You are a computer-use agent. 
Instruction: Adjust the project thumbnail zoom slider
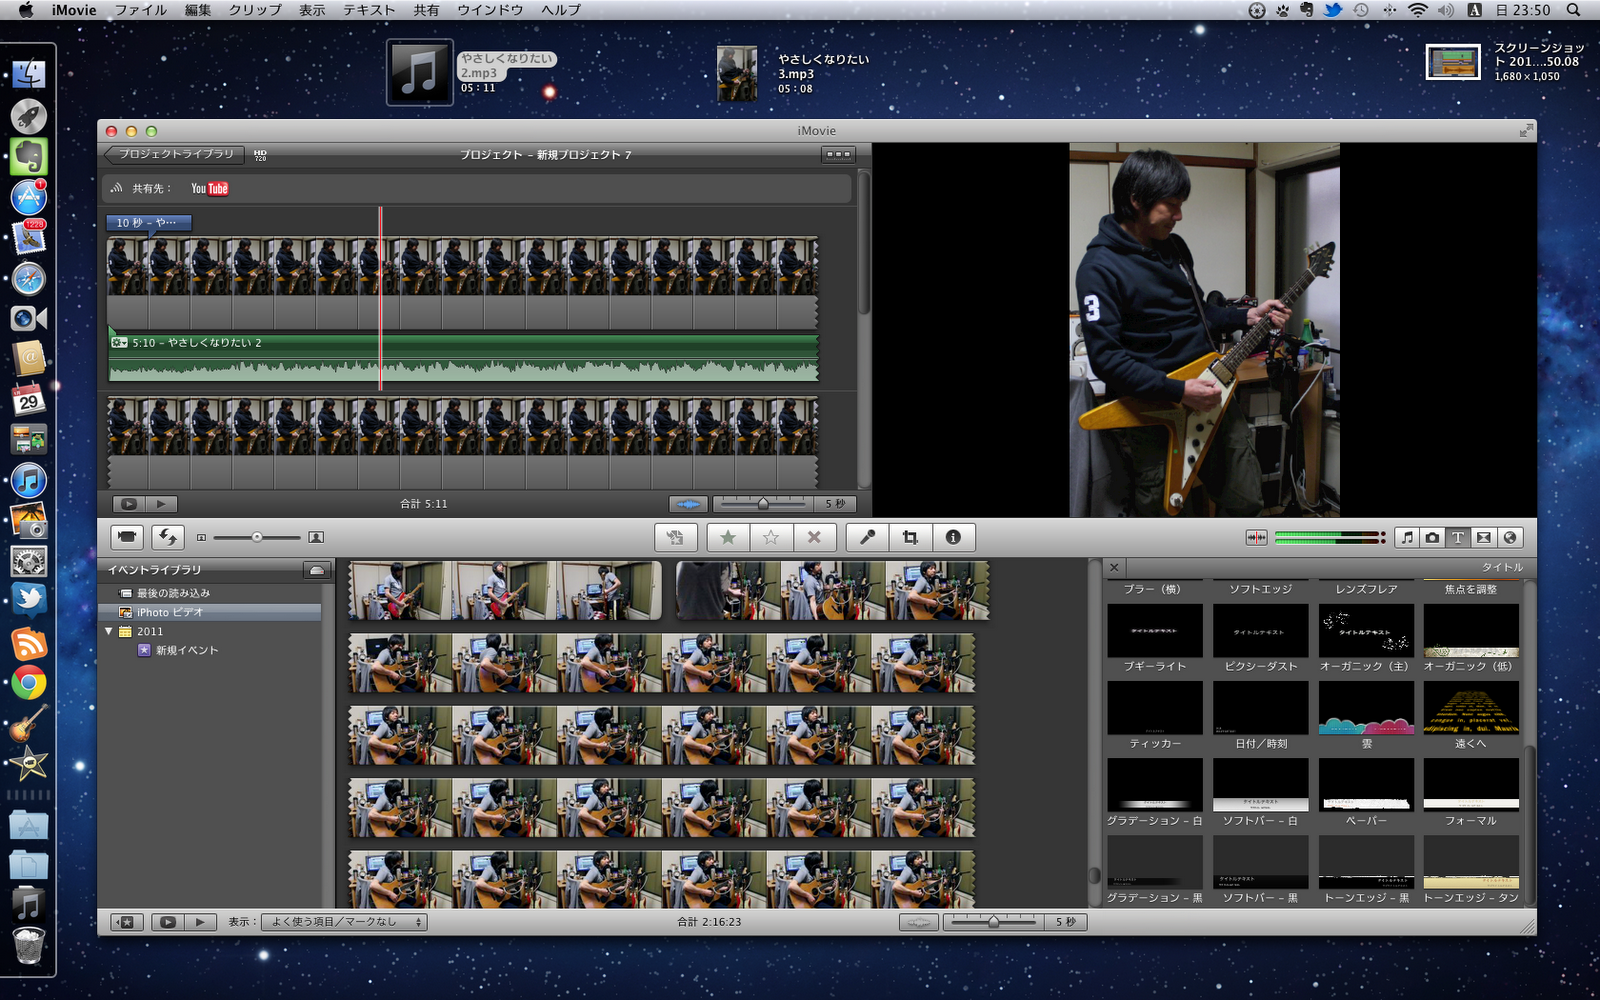(x=762, y=503)
